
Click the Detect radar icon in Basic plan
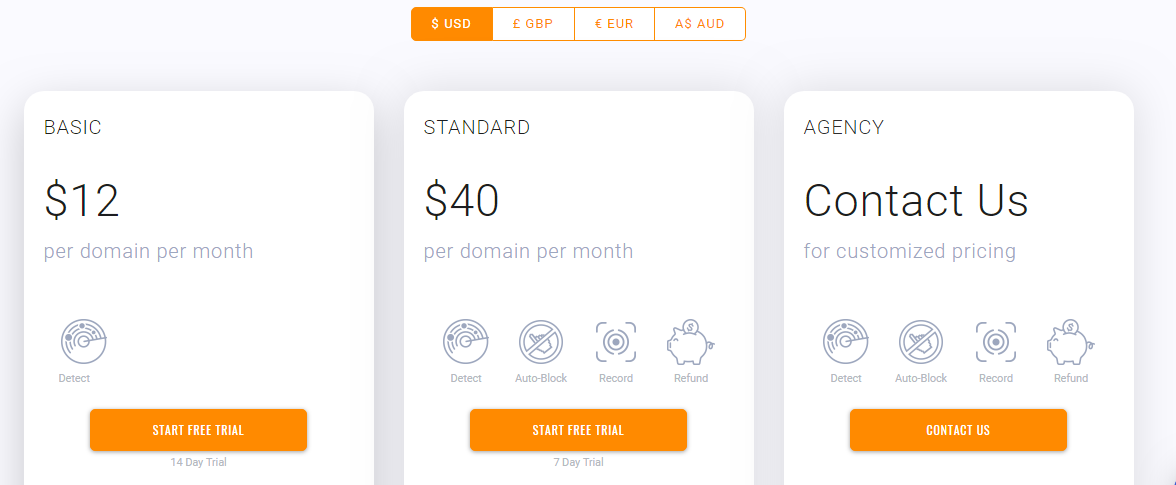pos(84,342)
